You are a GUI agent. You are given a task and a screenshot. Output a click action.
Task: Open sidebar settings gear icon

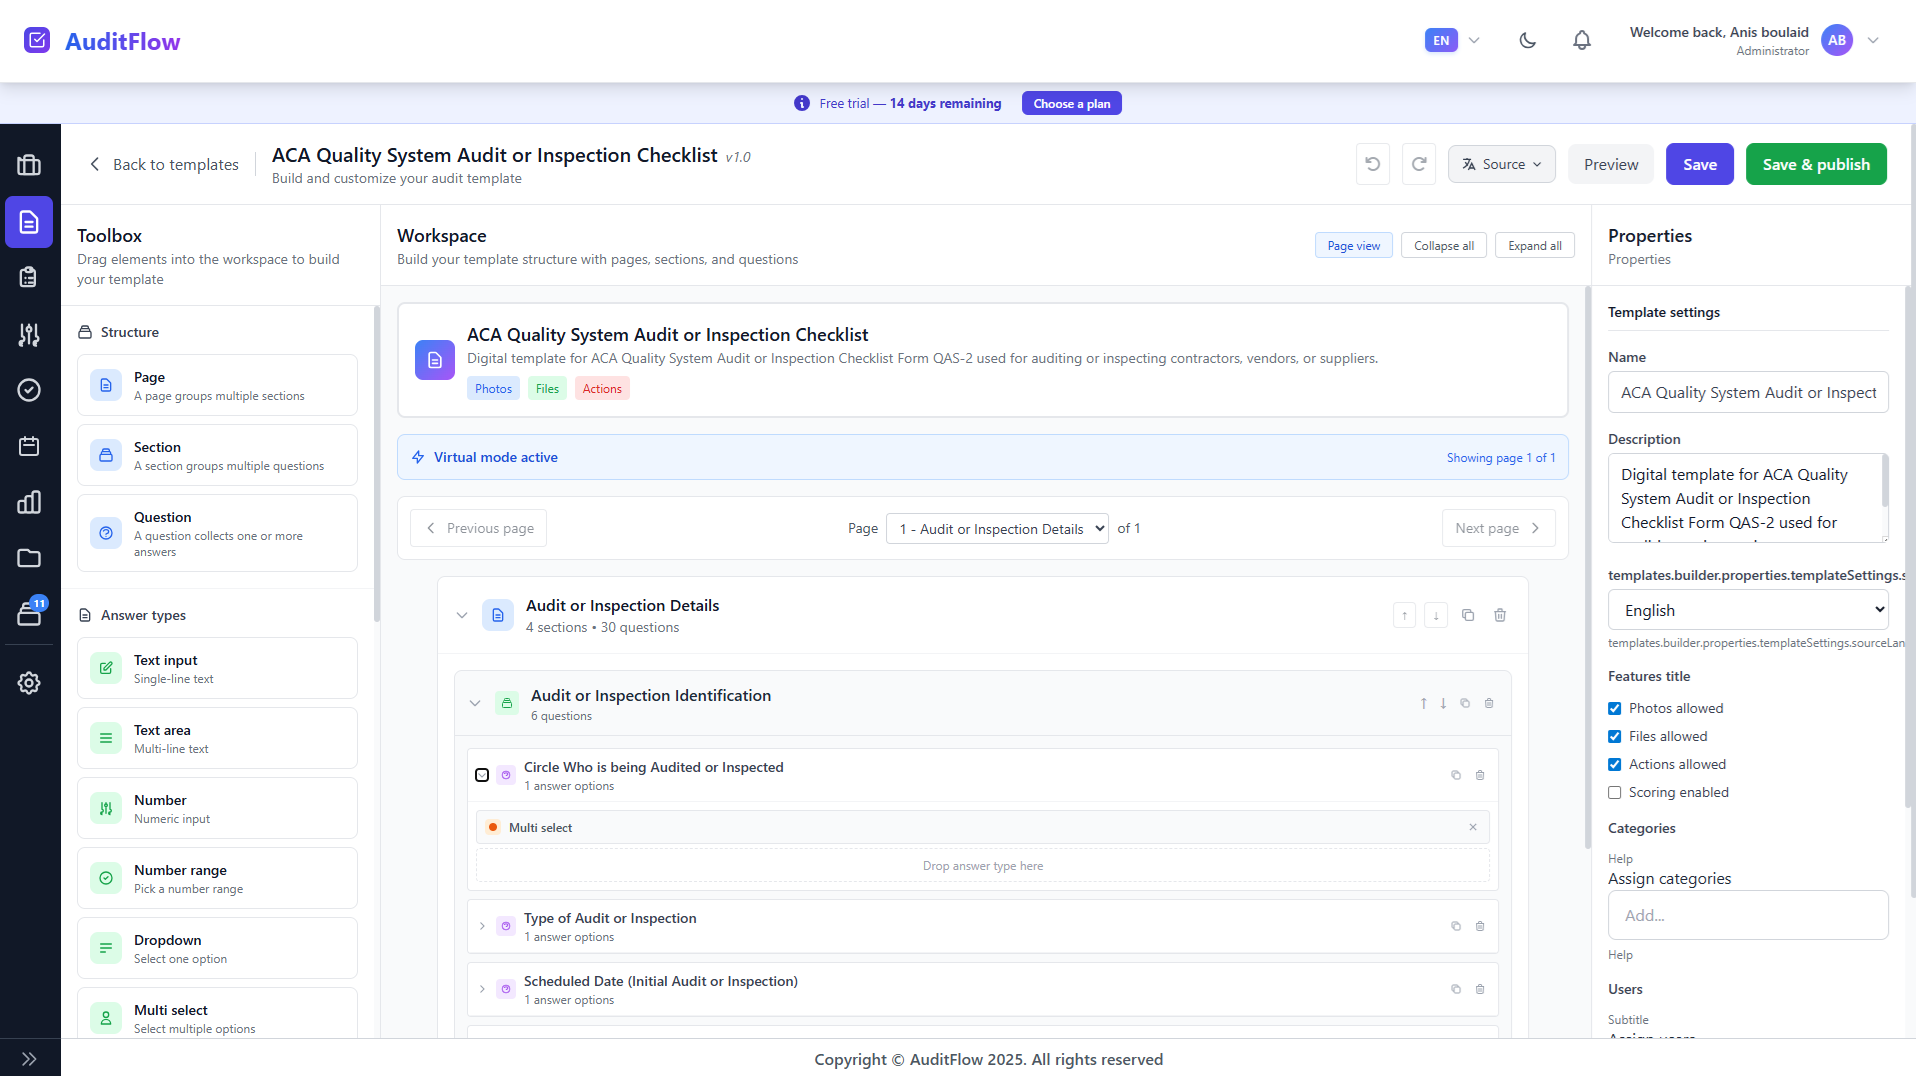tap(29, 683)
